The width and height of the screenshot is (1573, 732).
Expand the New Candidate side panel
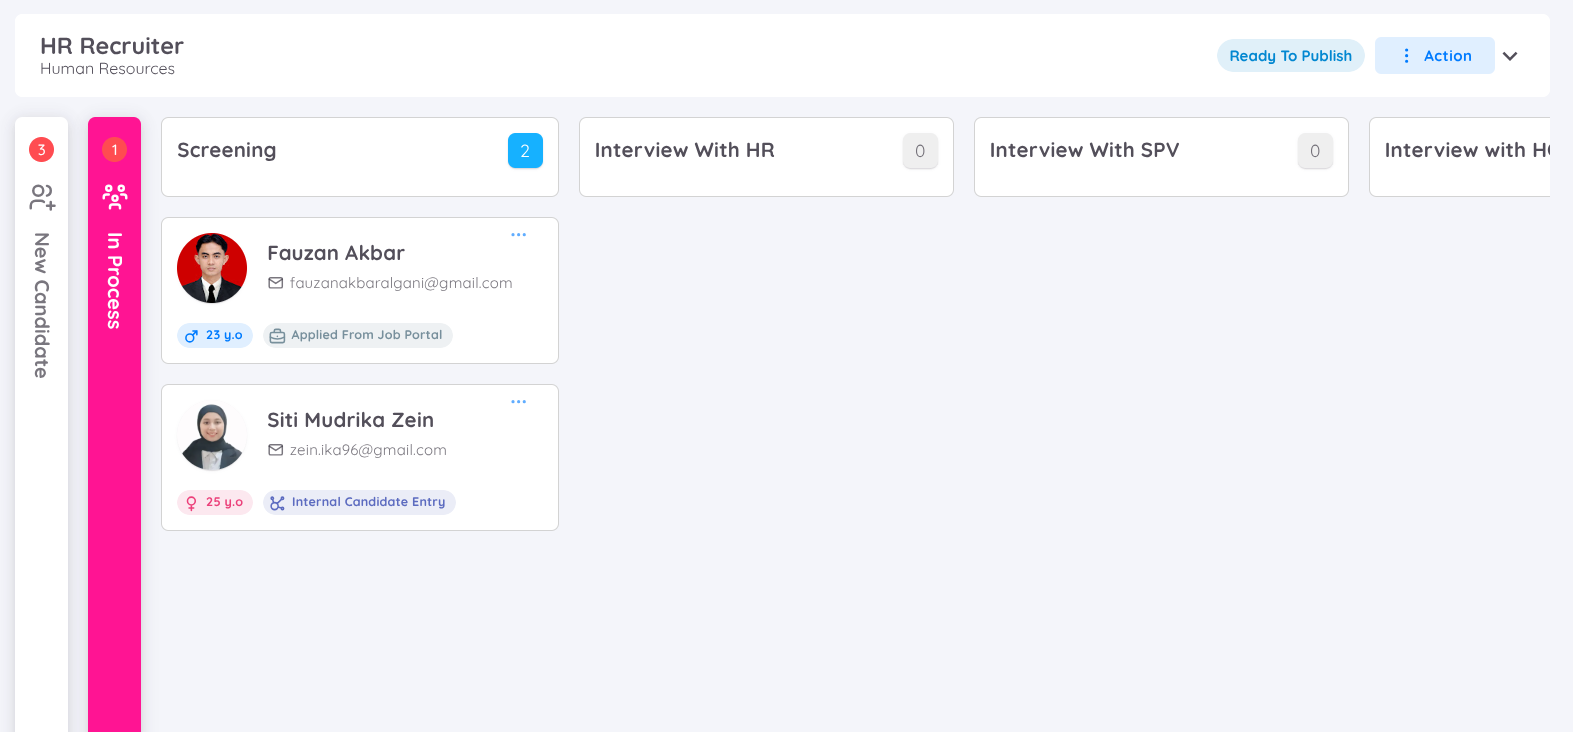click(41, 305)
